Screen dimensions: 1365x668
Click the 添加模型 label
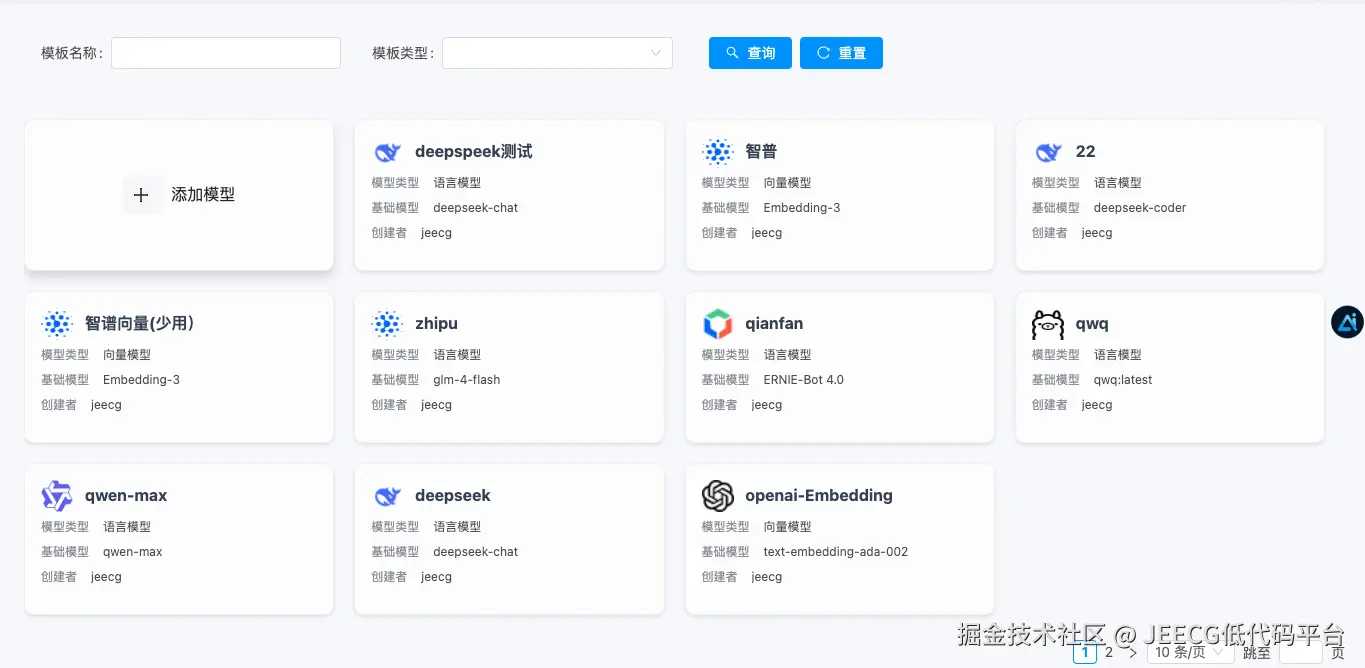tap(203, 195)
